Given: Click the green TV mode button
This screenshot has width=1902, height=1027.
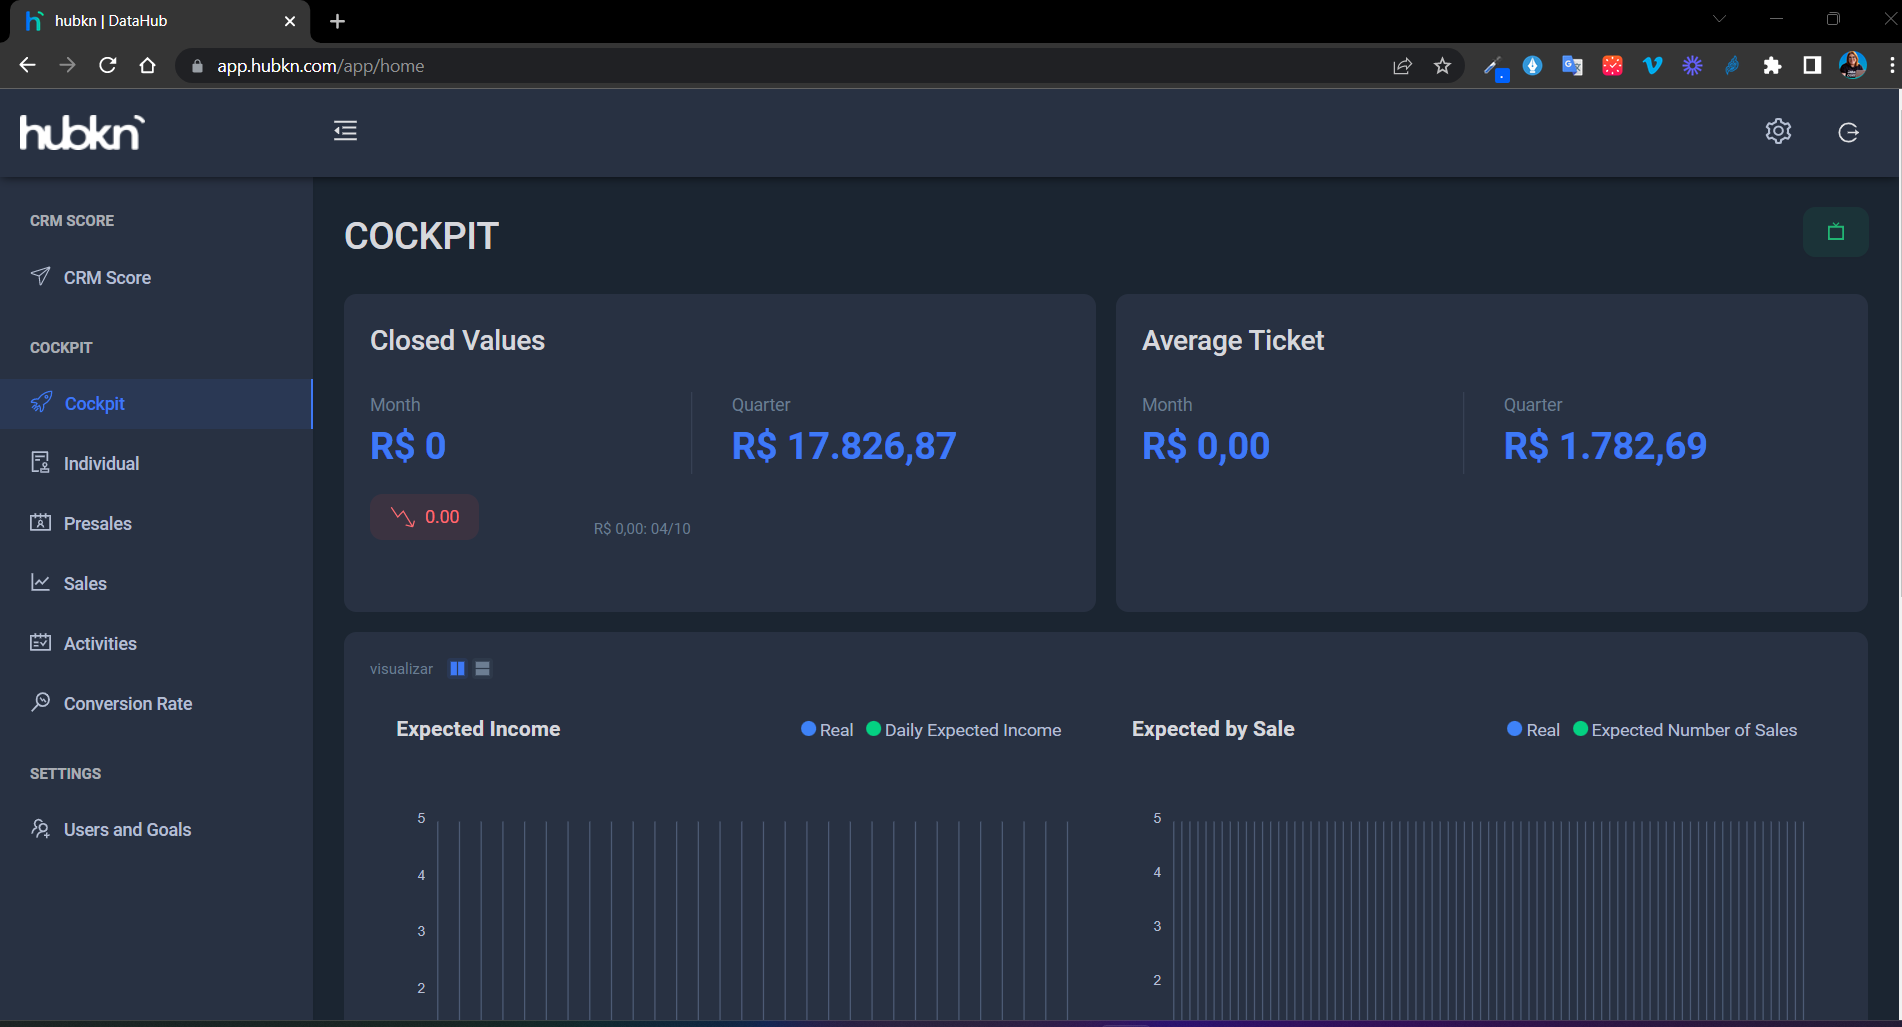Looking at the screenshot, I should (1835, 232).
